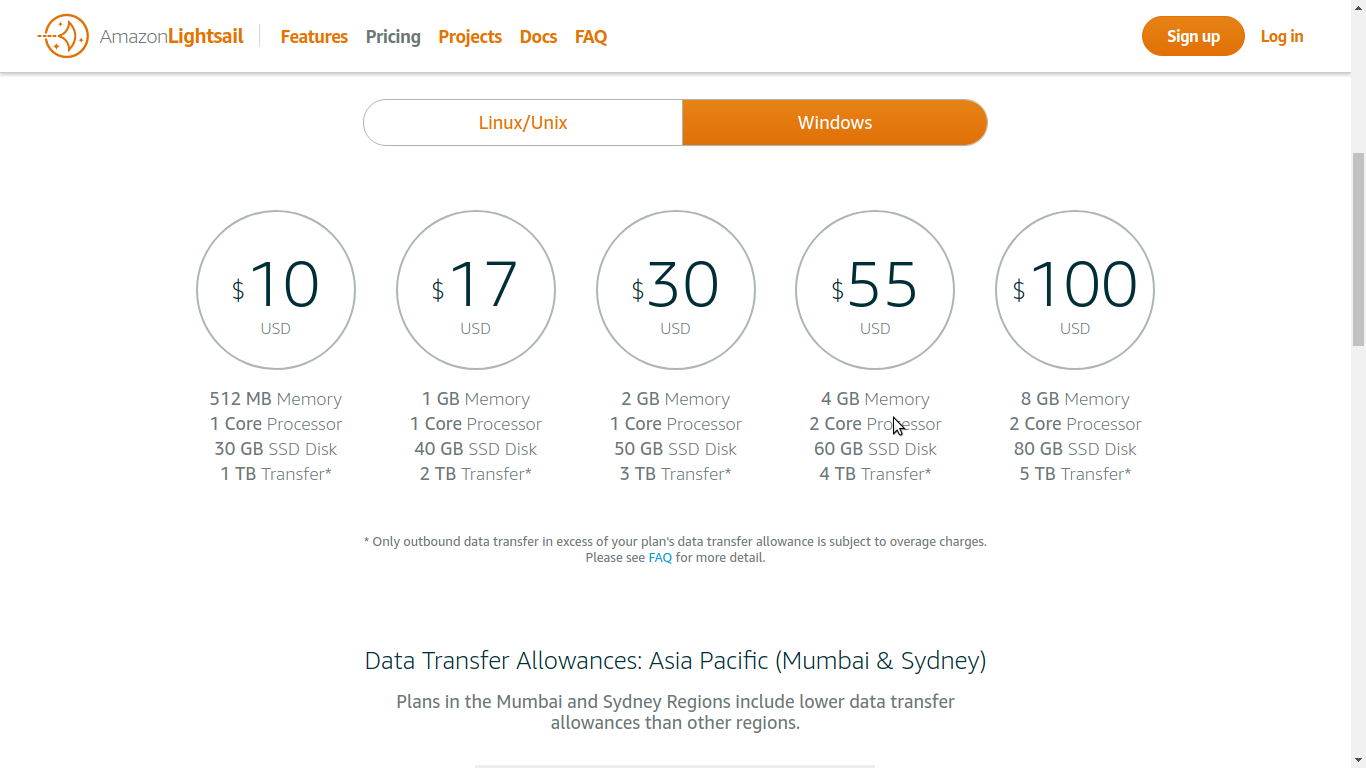Select the Windows pricing toggle
Image resolution: width=1366 pixels, height=768 pixels.
pyautogui.click(x=835, y=123)
